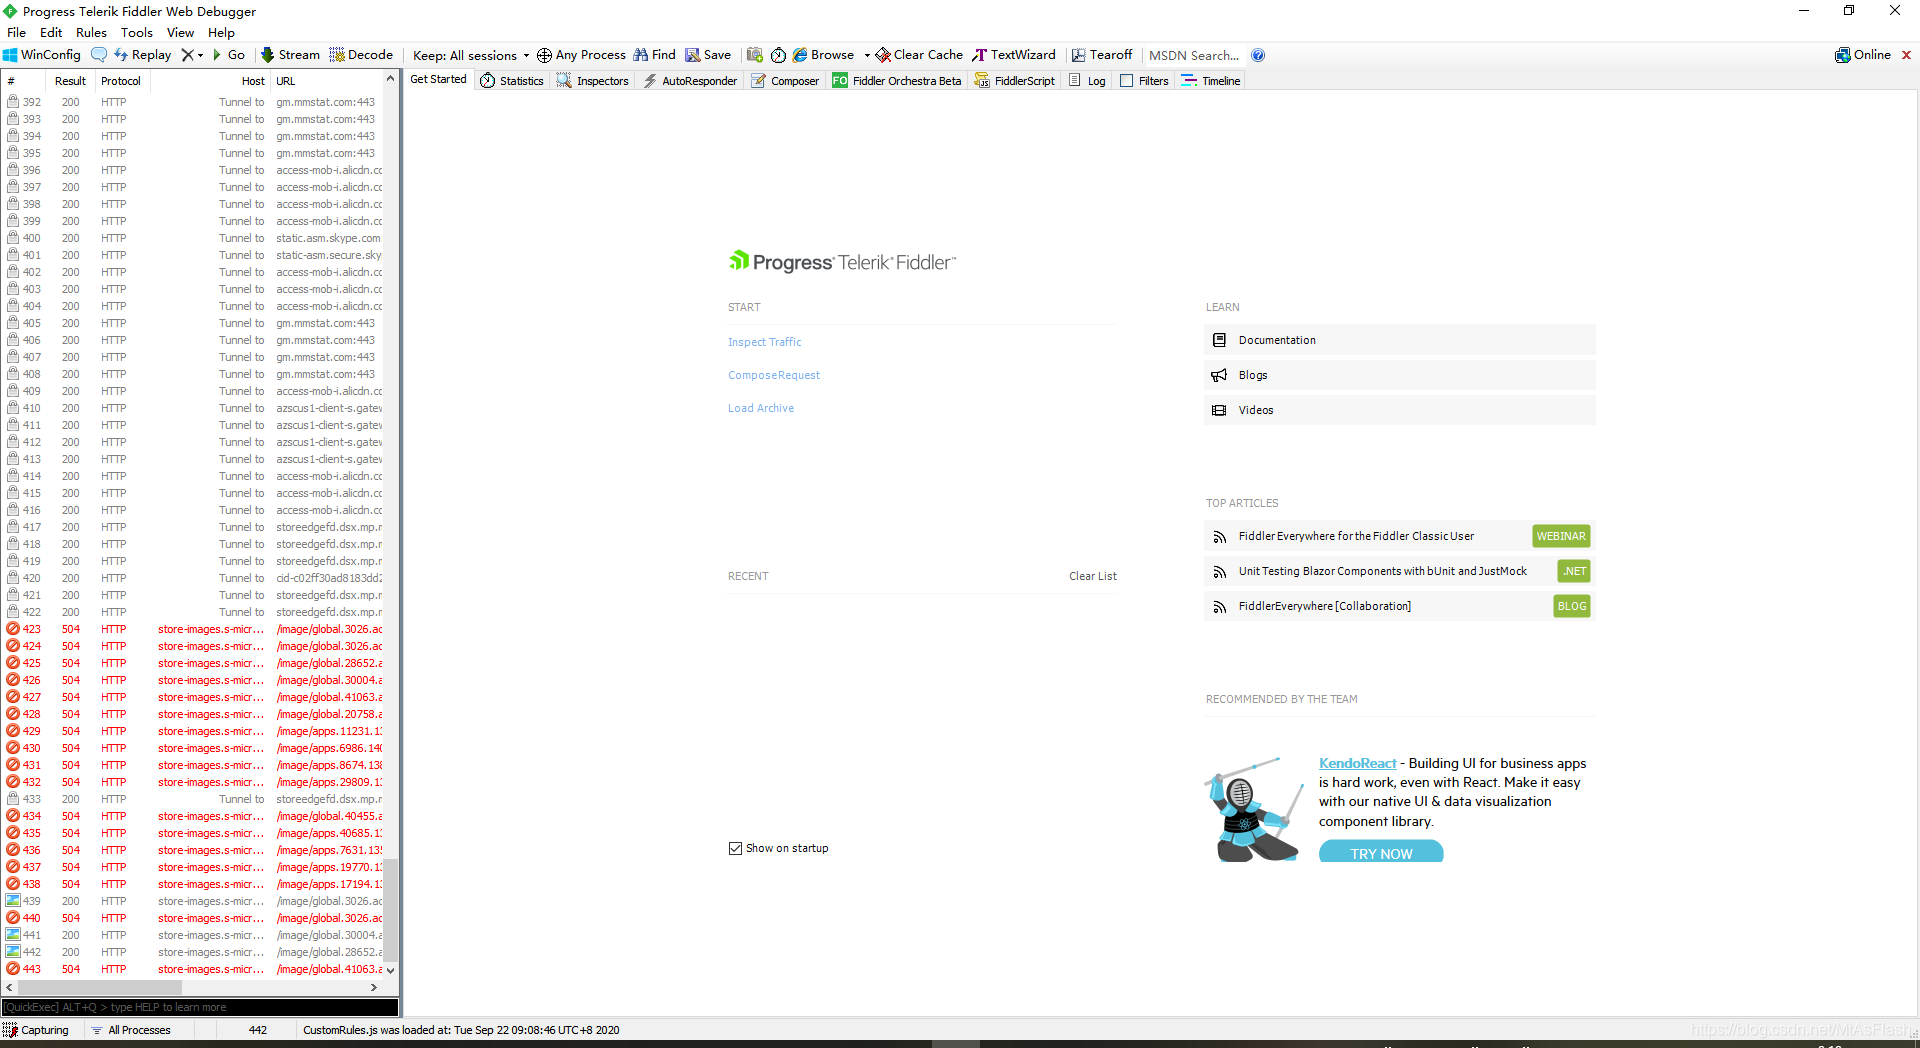This screenshot has width=1920, height=1048.
Task: Click the MSDN Search input field
Action: (1195, 56)
